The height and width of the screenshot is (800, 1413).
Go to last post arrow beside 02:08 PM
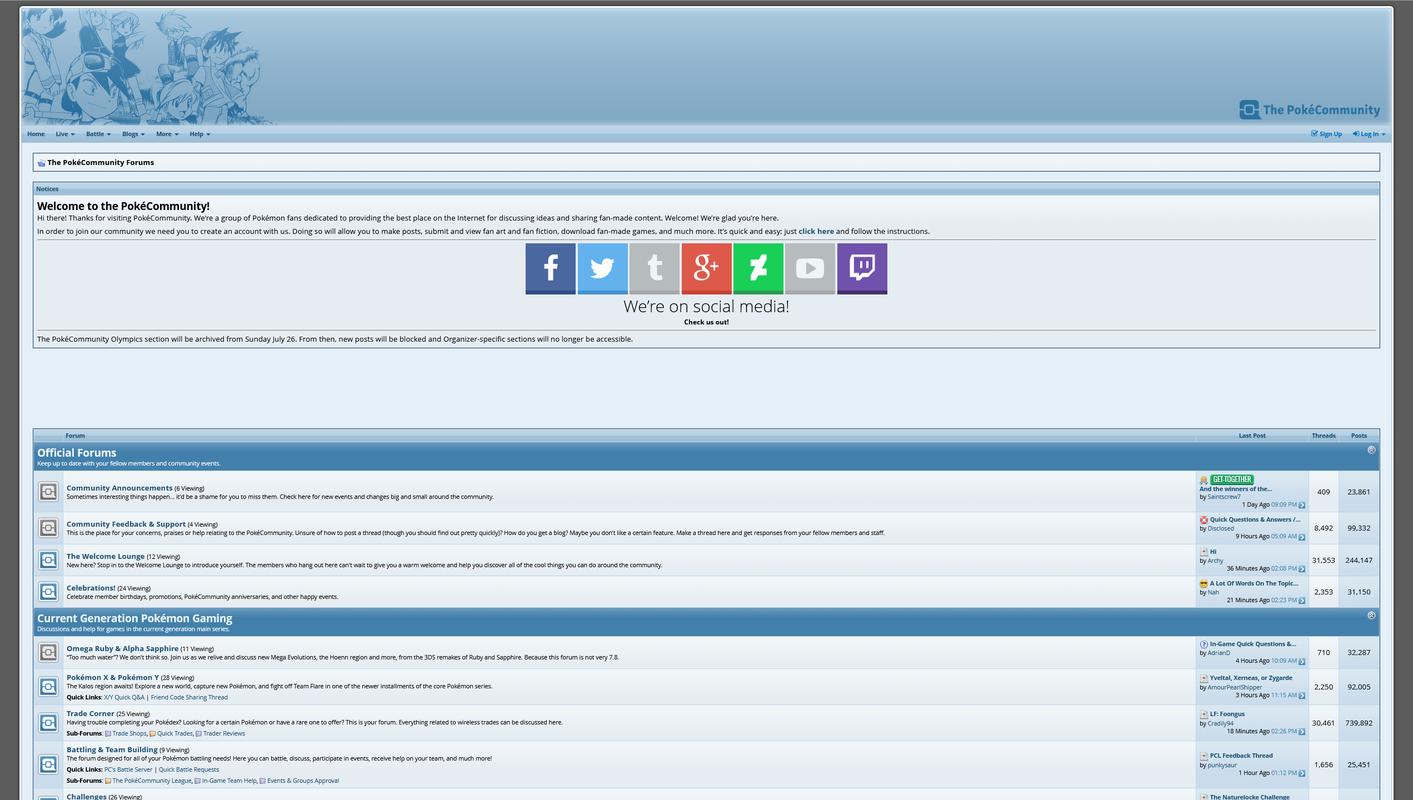coord(1302,569)
